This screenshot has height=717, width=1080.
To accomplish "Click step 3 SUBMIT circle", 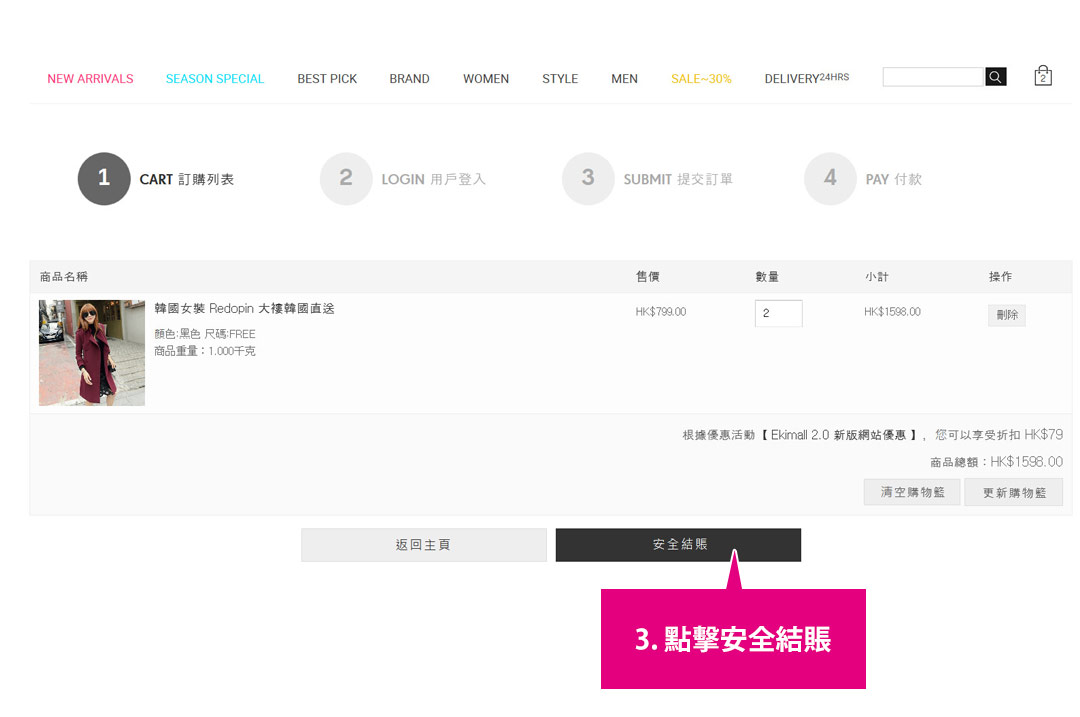I will click(x=588, y=179).
